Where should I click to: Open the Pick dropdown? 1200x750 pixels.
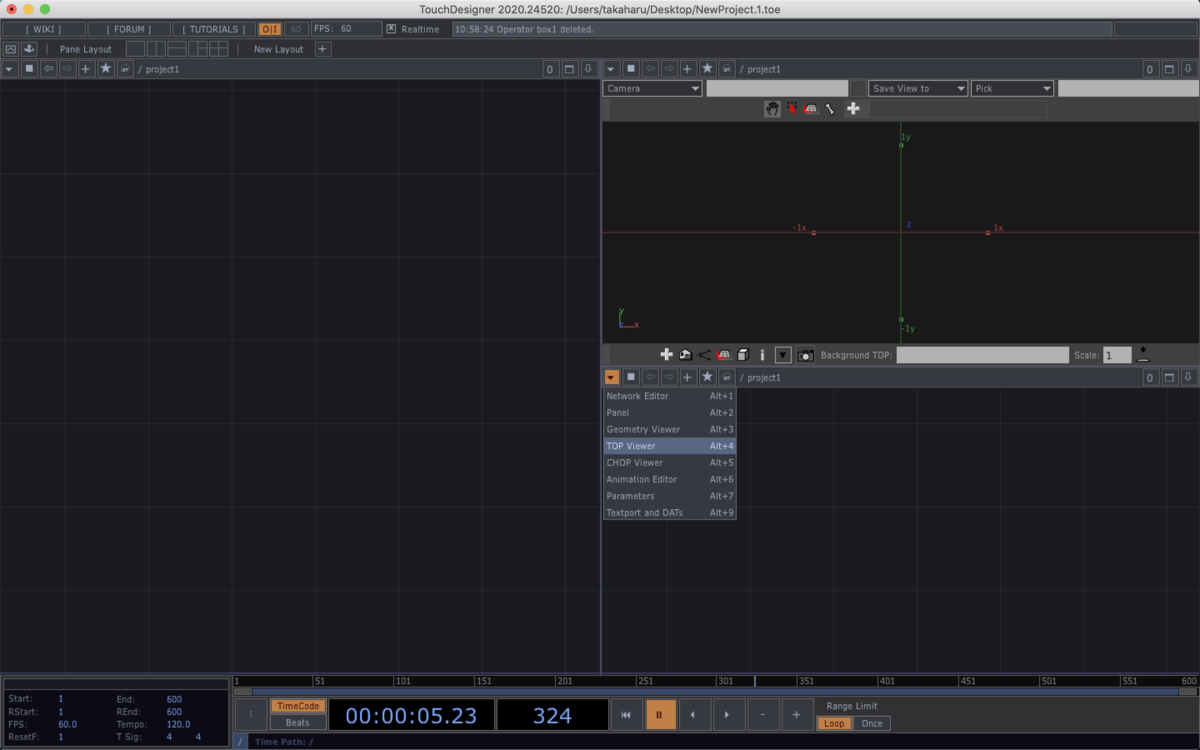pos(1012,88)
